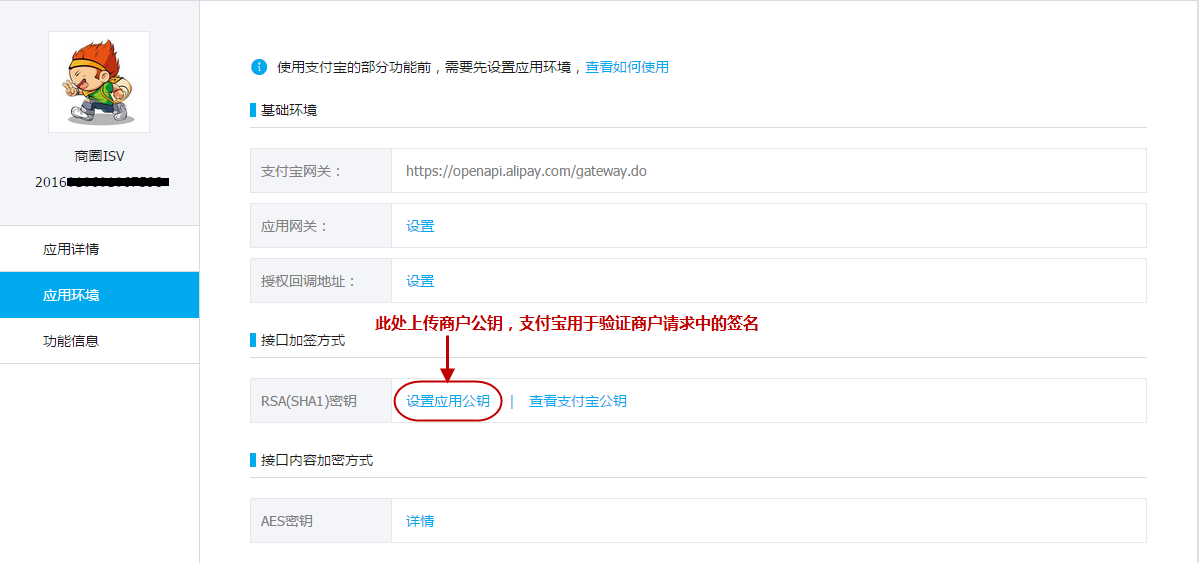Click the 应用网关 label cell

(321, 226)
